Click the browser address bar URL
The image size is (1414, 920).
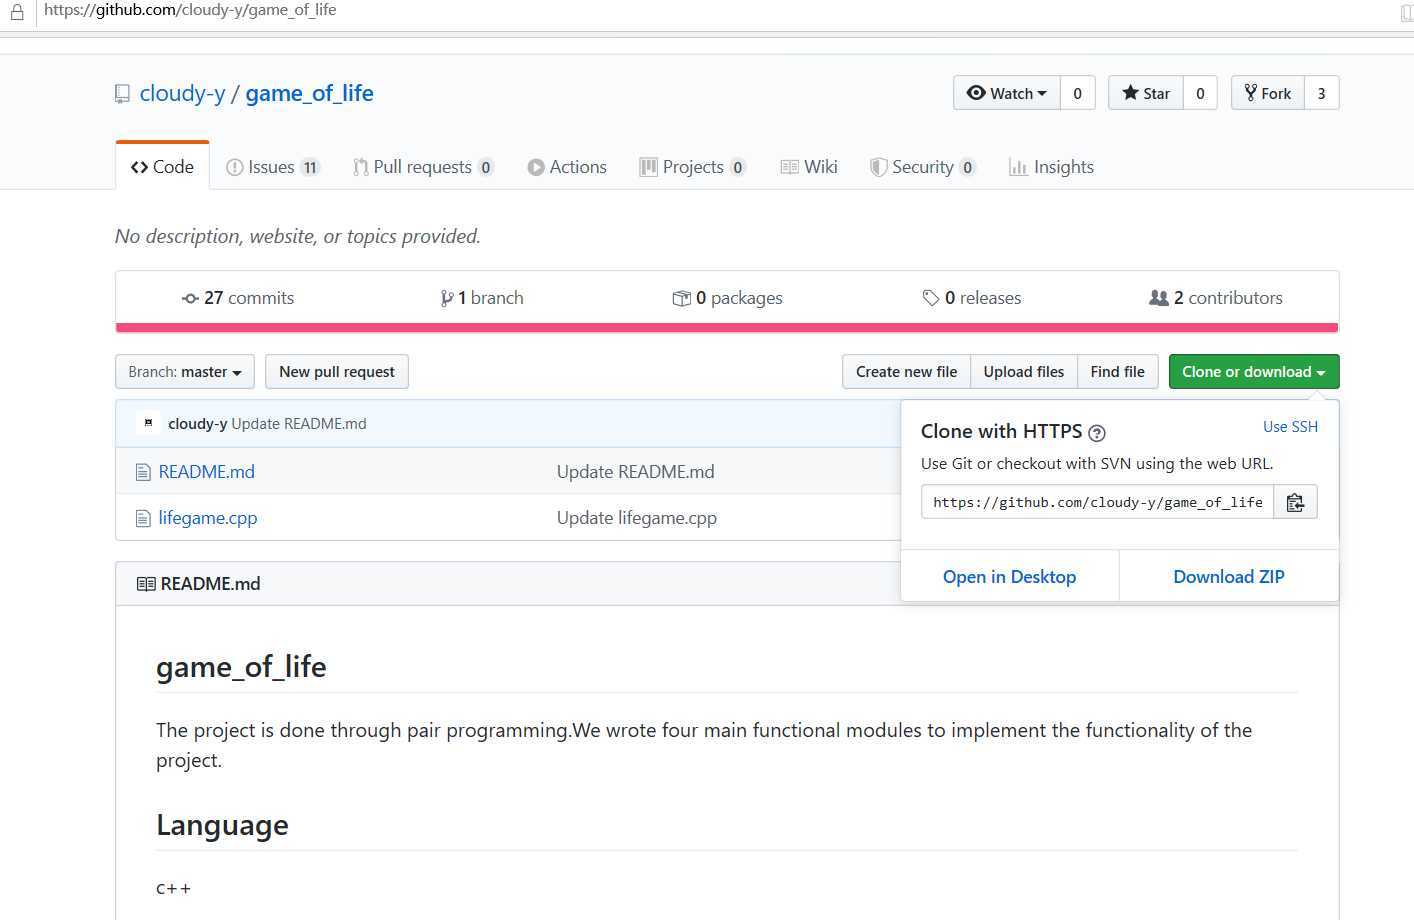[190, 10]
